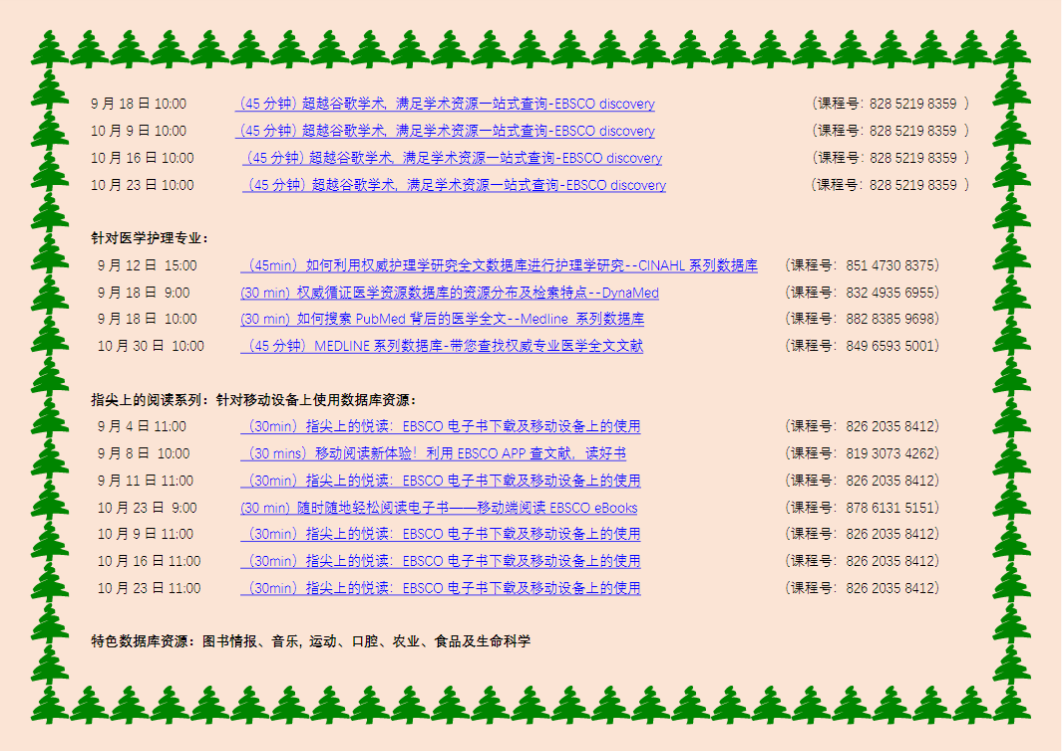Click the 针对医学护理专业 section heading

click(150, 238)
